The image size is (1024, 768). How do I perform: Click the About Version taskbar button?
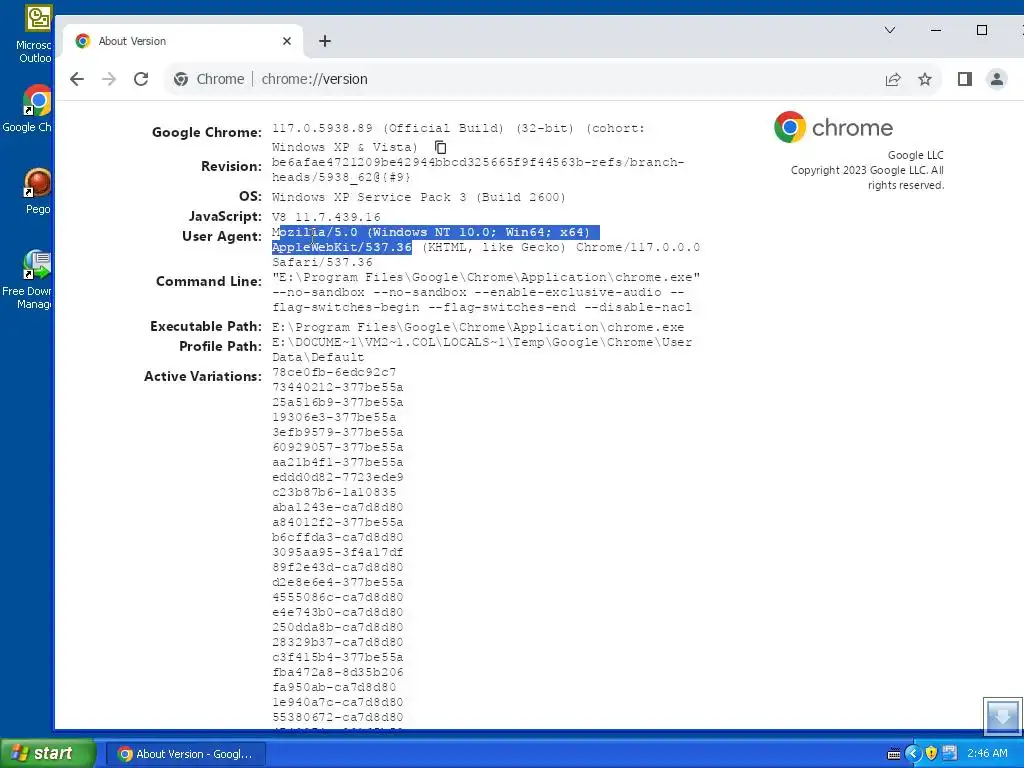[x=186, y=754]
